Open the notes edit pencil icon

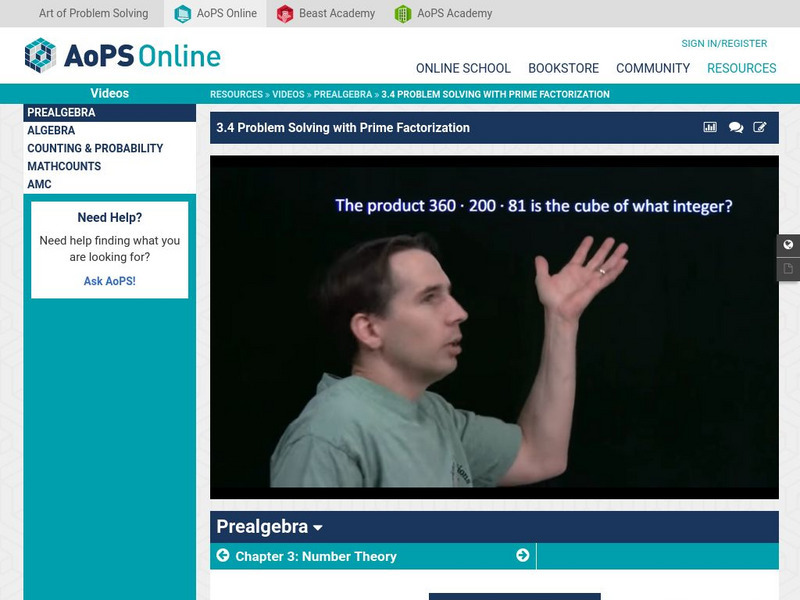pyautogui.click(x=760, y=128)
